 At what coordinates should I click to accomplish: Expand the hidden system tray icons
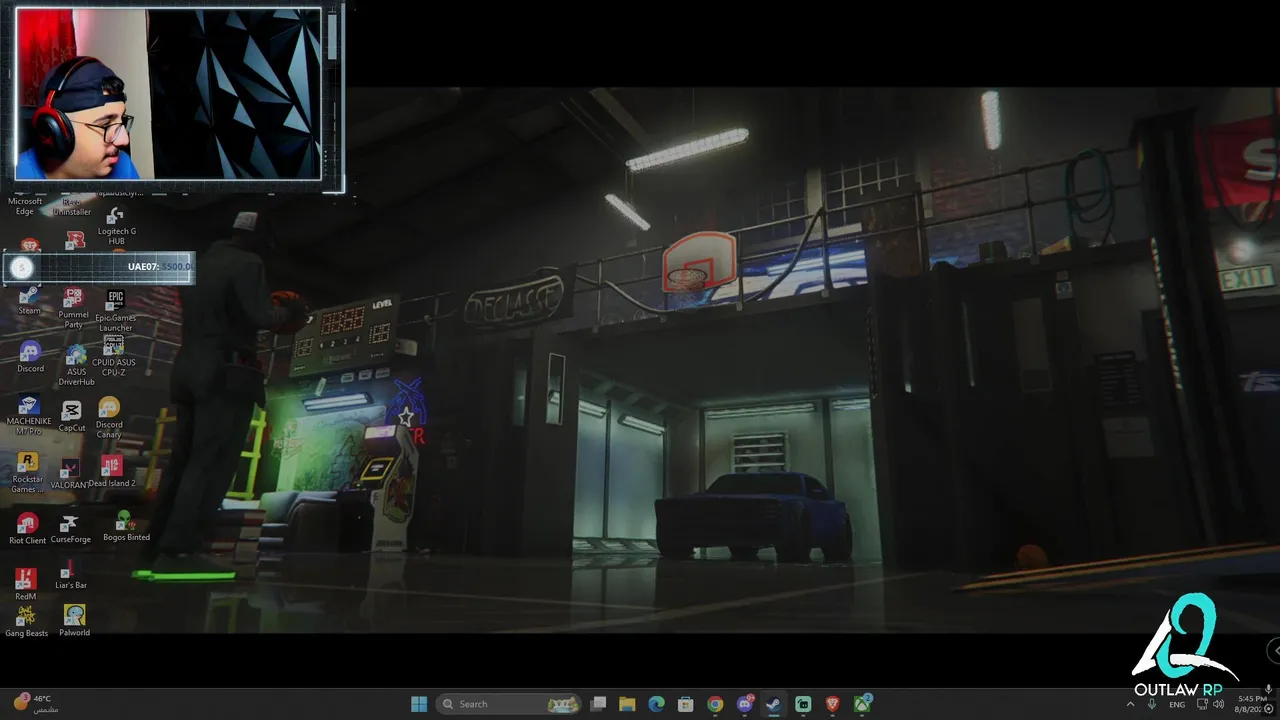1131,704
